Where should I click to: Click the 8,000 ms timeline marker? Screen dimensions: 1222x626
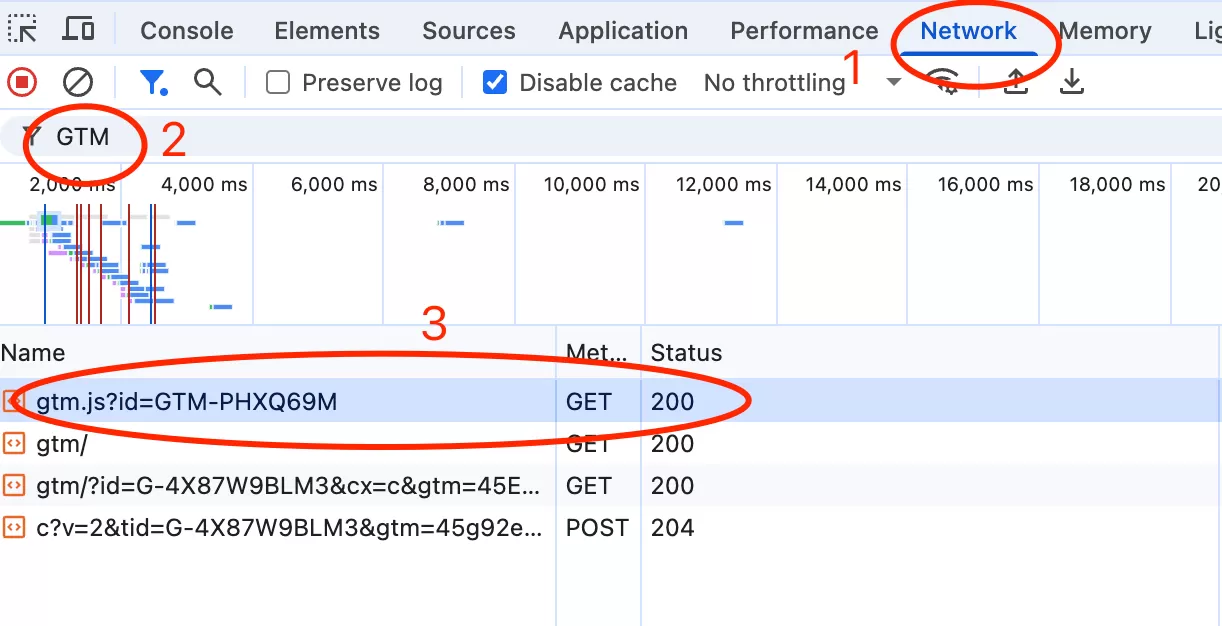coord(466,184)
